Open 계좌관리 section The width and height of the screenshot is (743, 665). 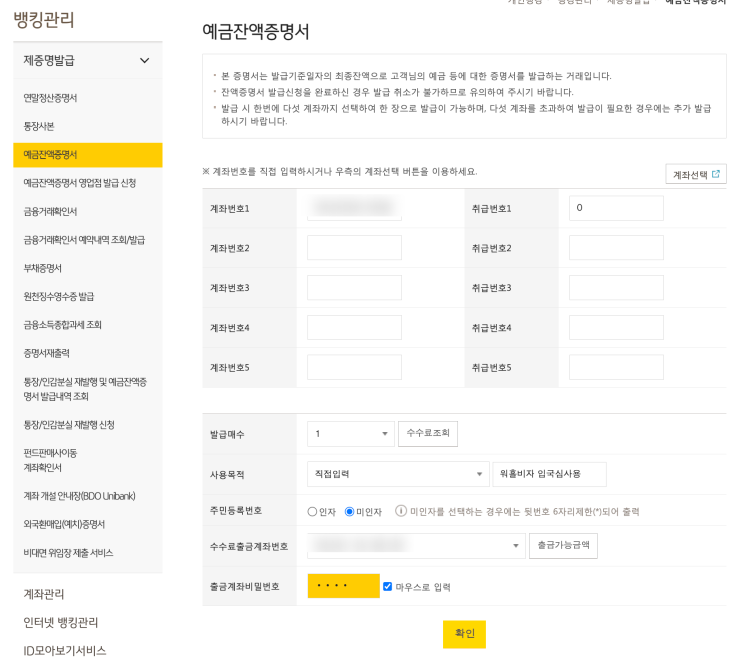pos(44,594)
